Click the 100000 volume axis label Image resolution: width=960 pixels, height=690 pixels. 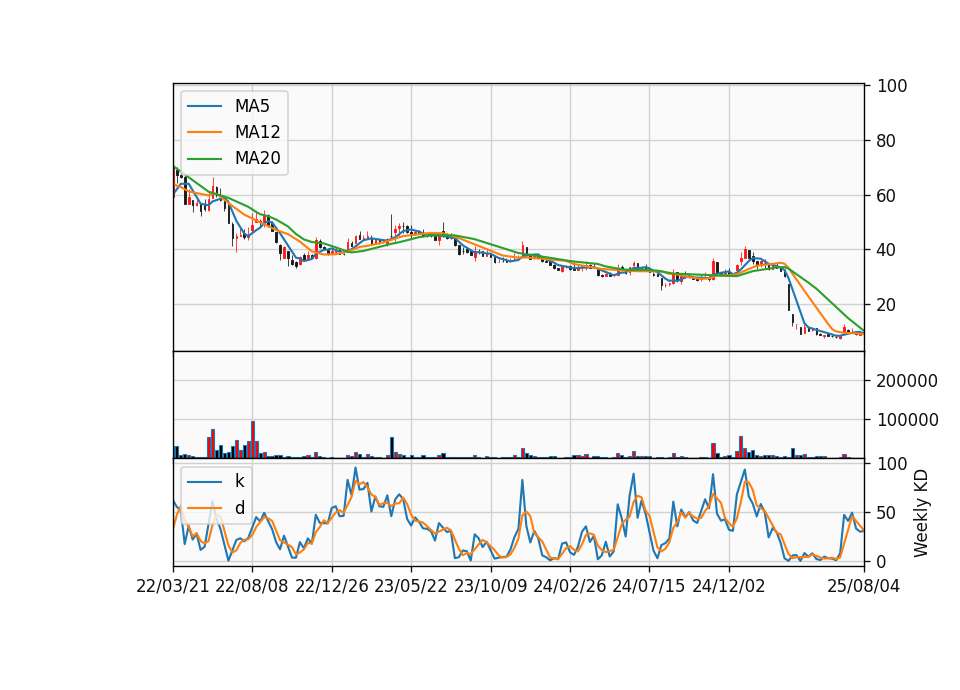(907, 420)
